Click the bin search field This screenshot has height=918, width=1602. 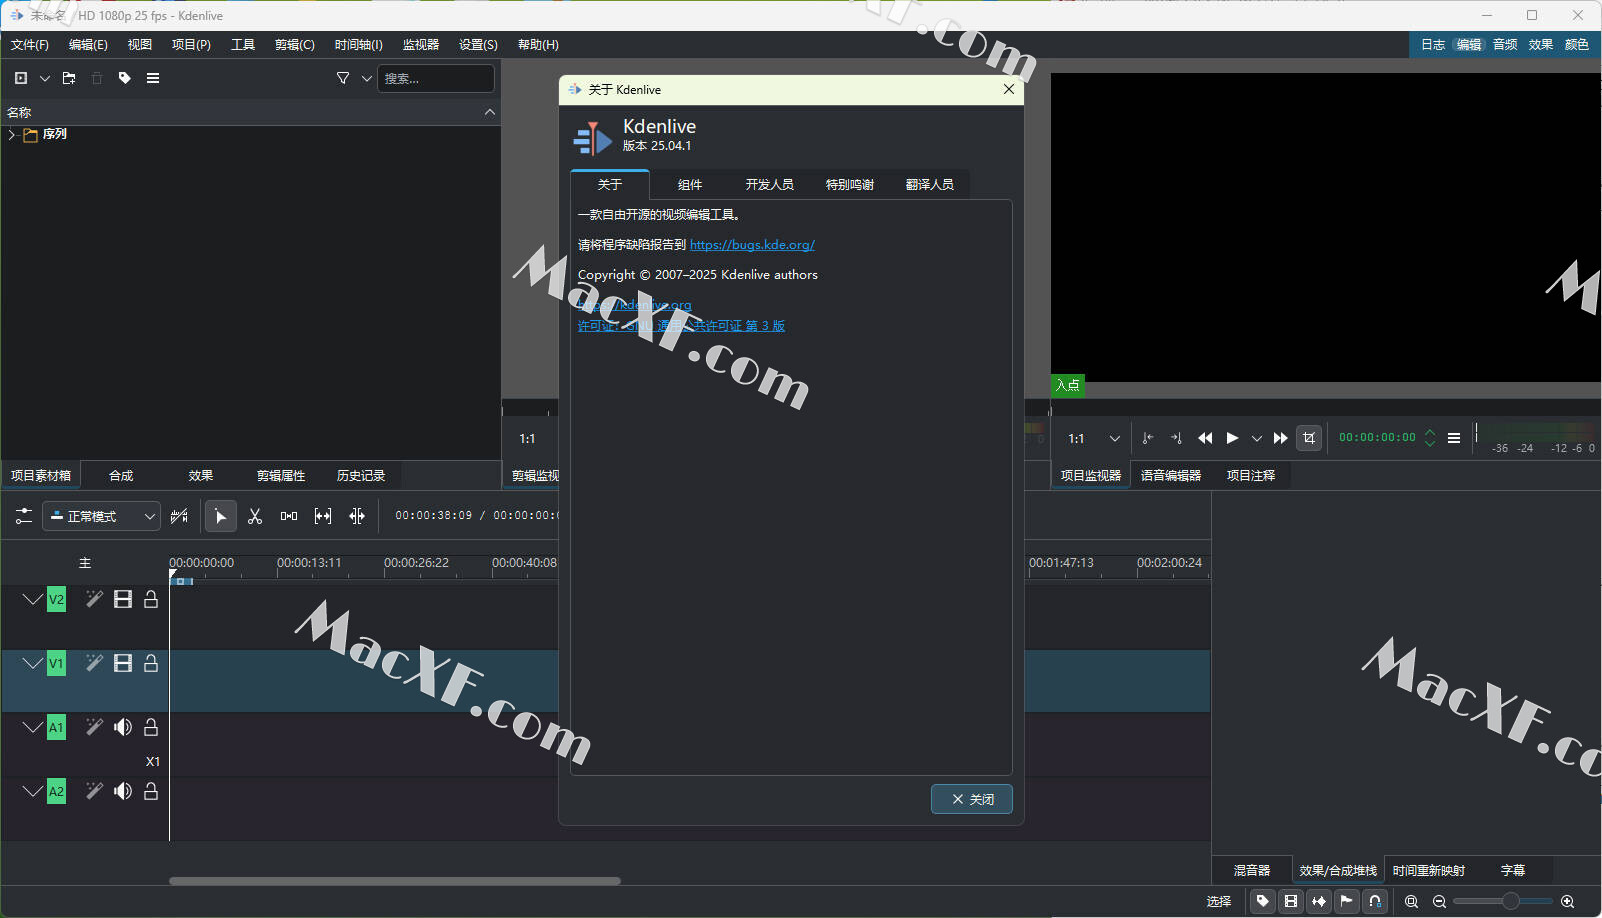coord(435,78)
